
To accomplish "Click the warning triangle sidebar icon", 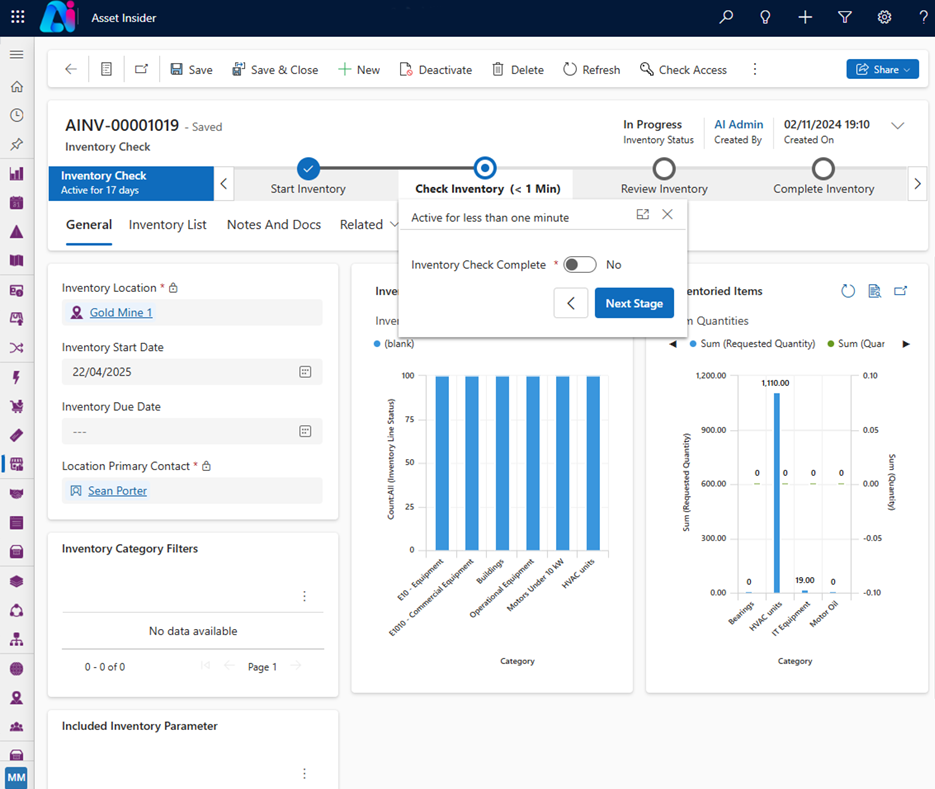I will (17, 232).
